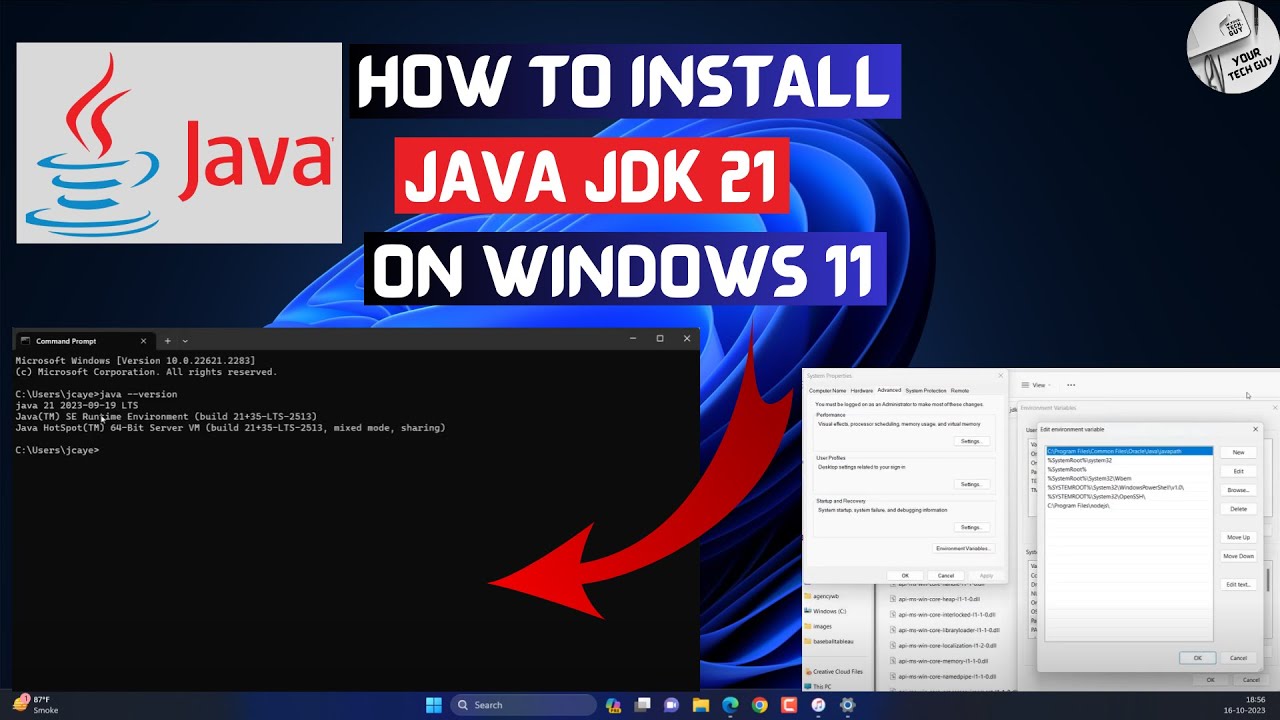The height and width of the screenshot is (720, 1280).
Task: Select the System32\OpenSSH path entry
Action: 1129,496
